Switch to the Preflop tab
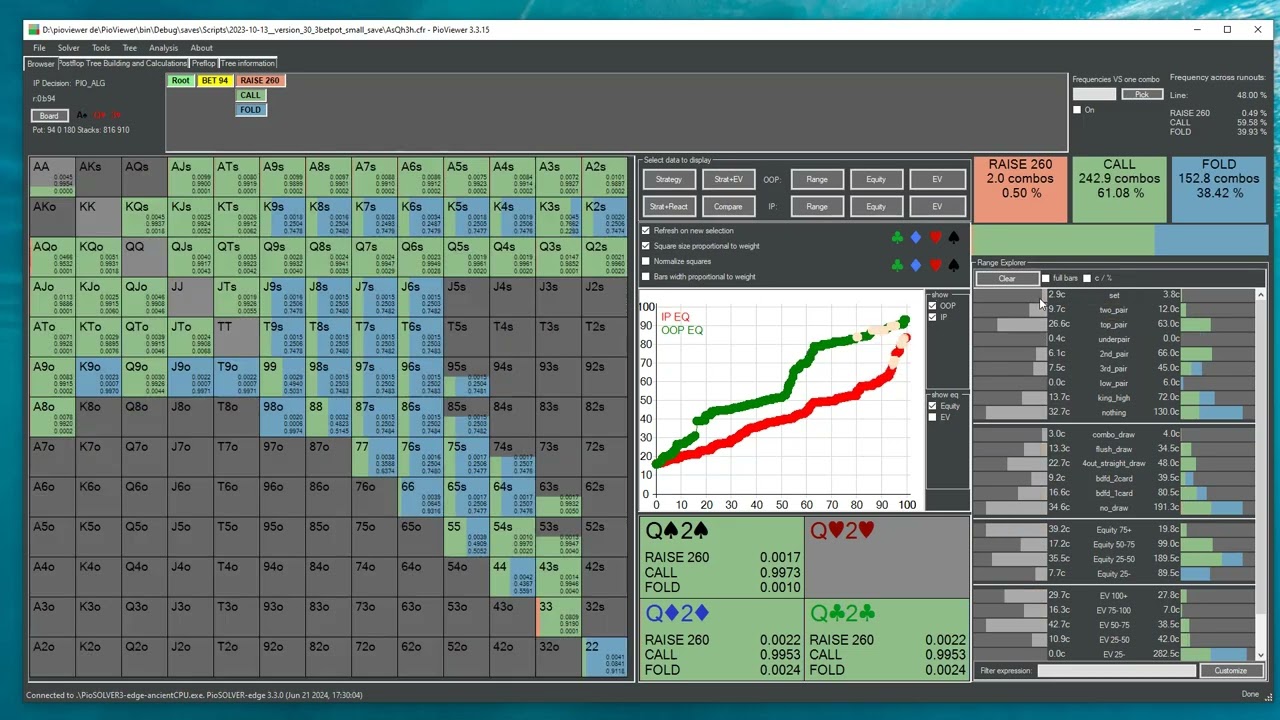The height and width of the screenshot is (720, 1280). click(204, 63)
